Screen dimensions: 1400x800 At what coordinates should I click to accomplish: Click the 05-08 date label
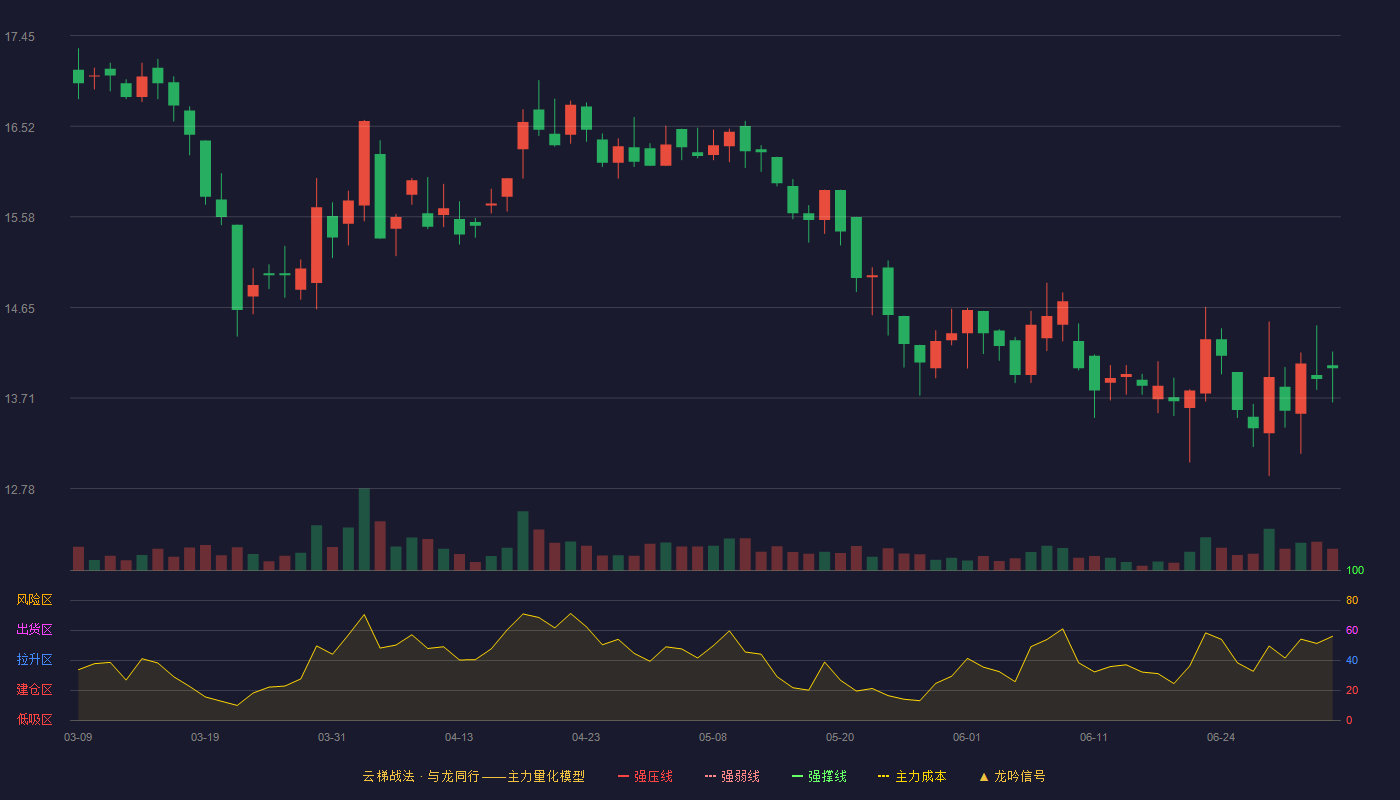coord(713,737)
